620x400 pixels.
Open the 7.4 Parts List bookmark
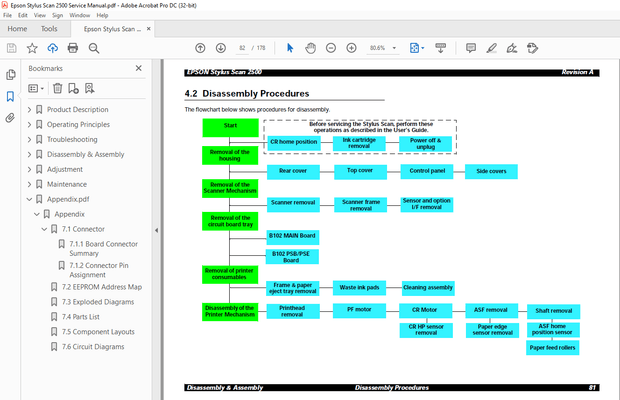(x=84, y=317)
